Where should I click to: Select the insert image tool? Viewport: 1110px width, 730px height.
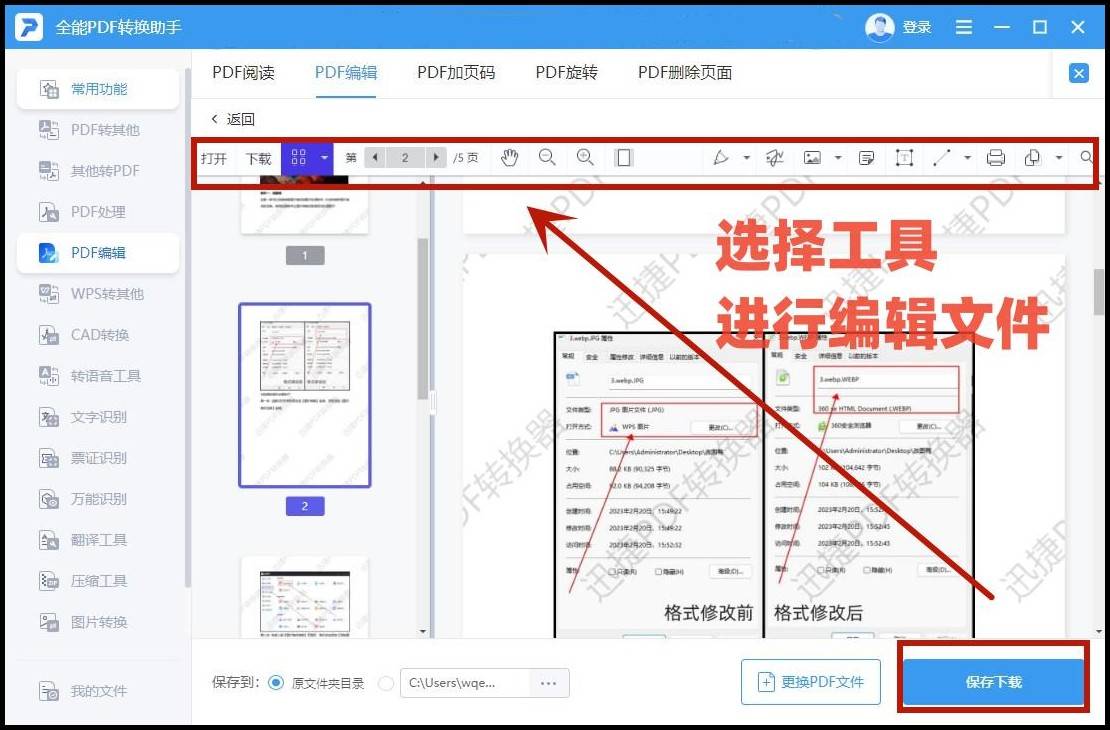point(812,157)
